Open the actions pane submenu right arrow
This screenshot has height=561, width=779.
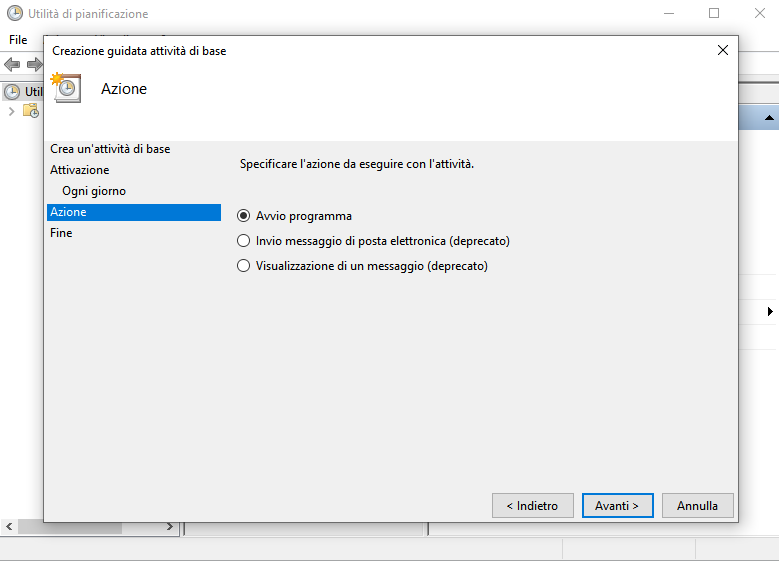click(x=770, y=312)
